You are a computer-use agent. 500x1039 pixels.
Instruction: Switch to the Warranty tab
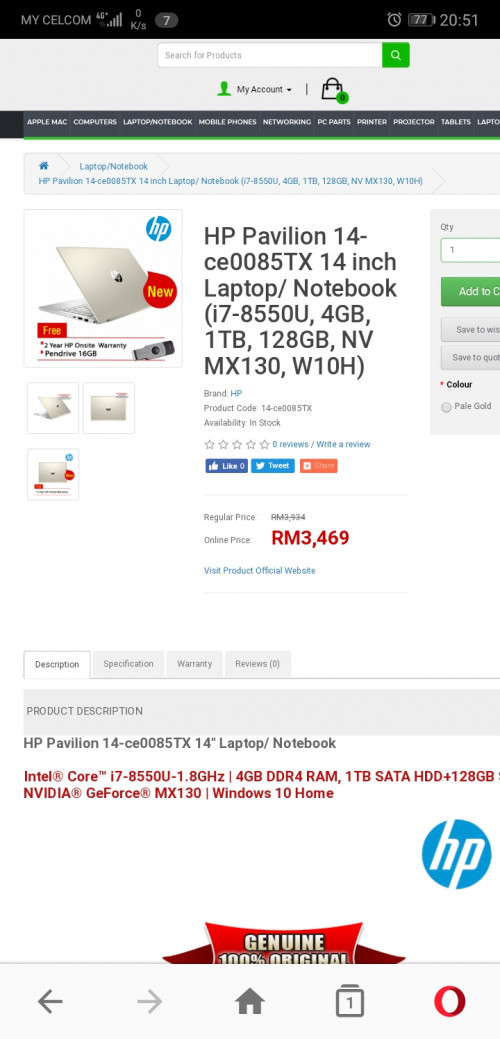click(x=195, y=664)
